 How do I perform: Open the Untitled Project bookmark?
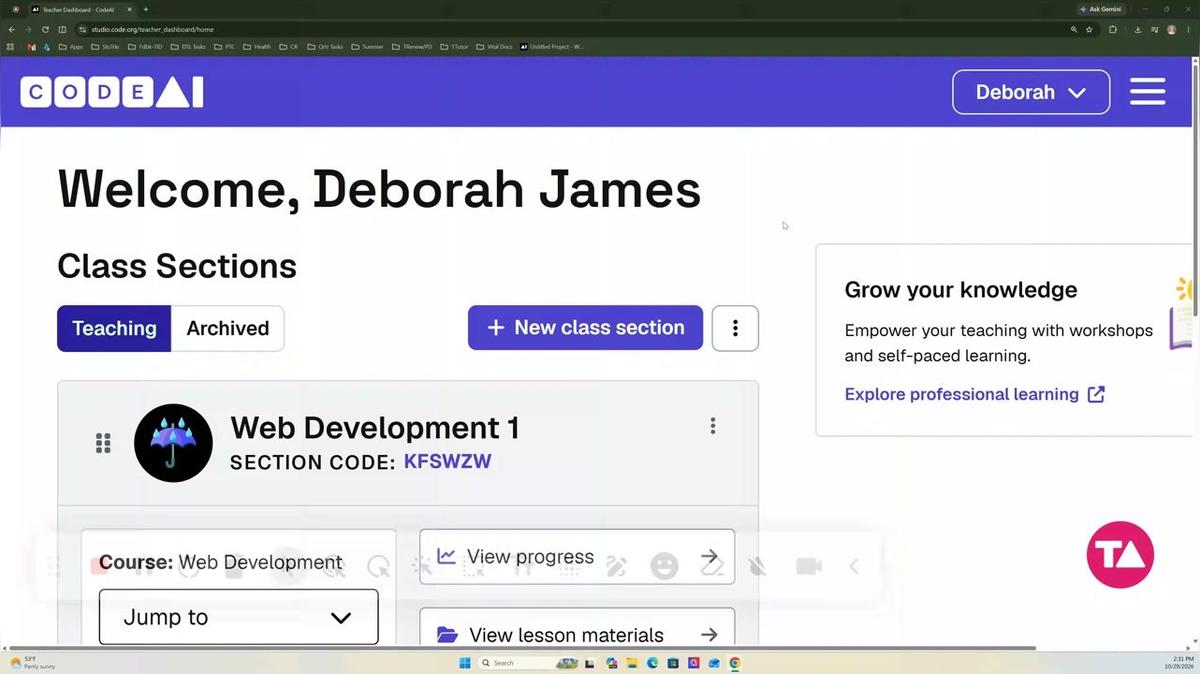(552, 46)
